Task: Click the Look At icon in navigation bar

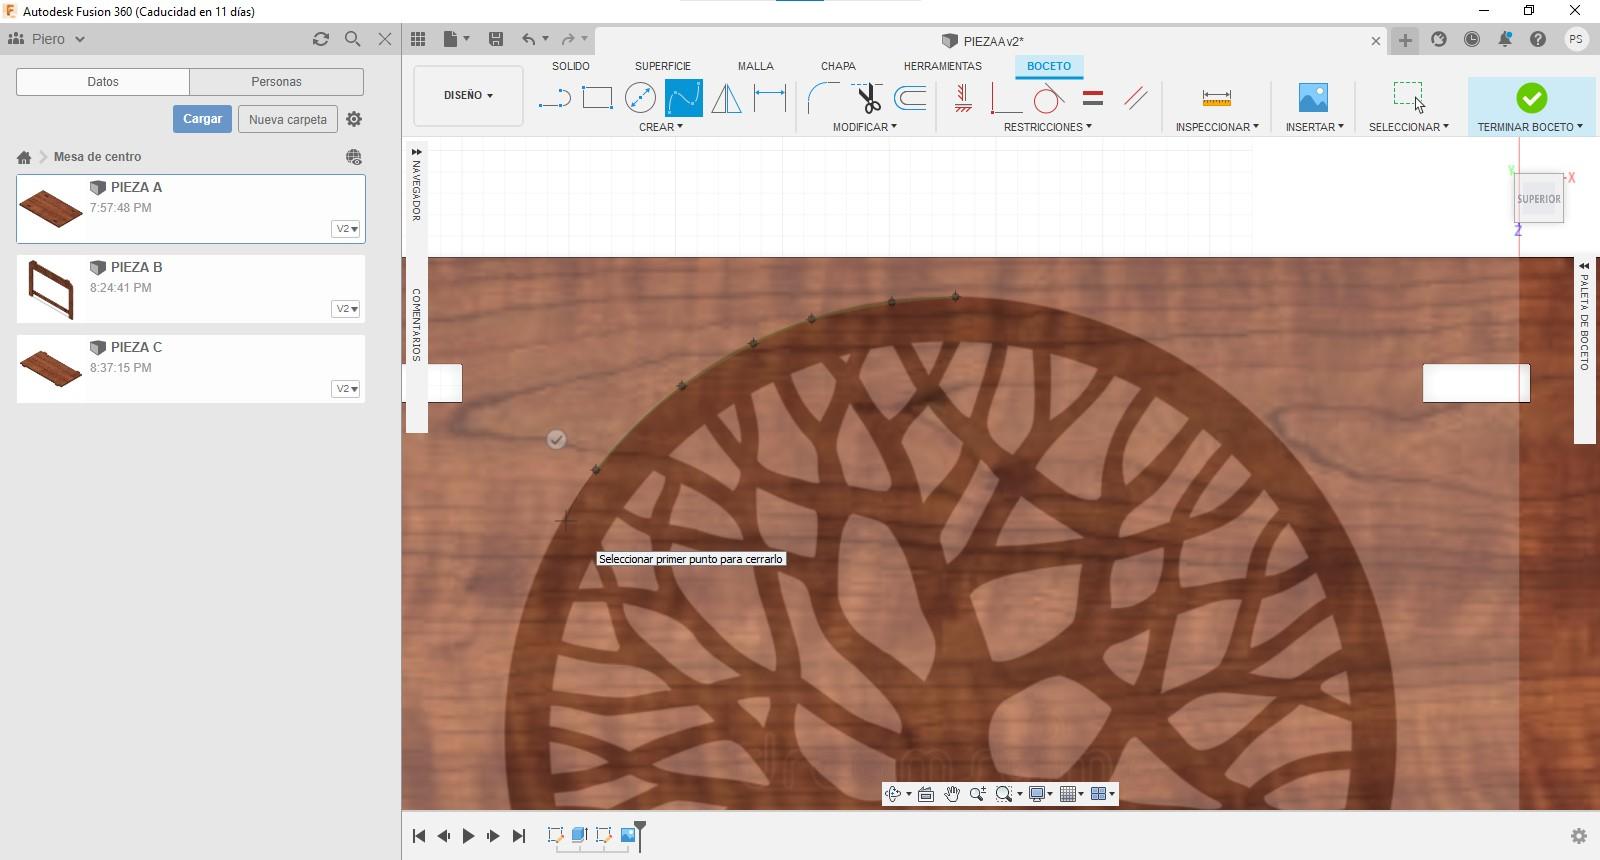Action: pyautogui.click(x=925, y=794)
